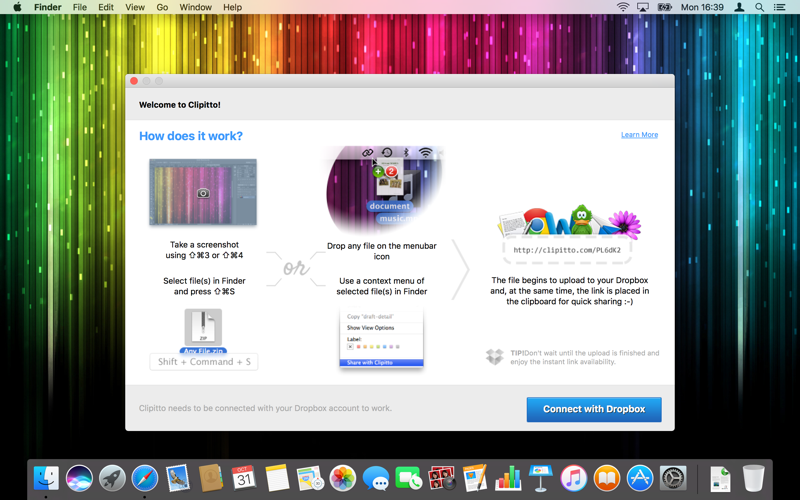Image resolution: width=800 pixels, height=500 pixels.
Task: Open the document stack in Dock
Action: pos(720,479)
